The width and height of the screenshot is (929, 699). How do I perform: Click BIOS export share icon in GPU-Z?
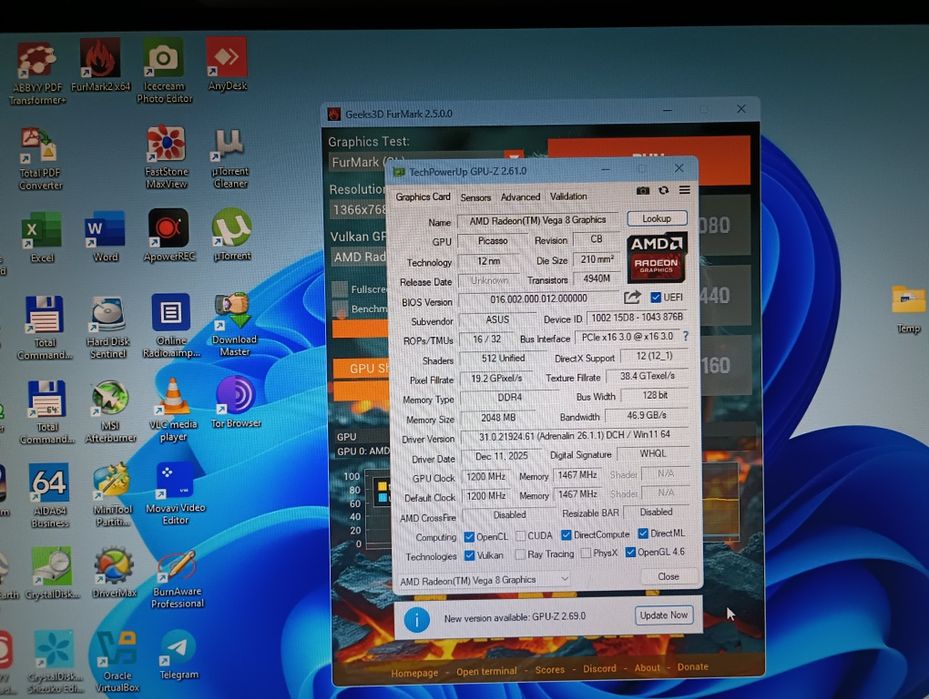point(633,297)
